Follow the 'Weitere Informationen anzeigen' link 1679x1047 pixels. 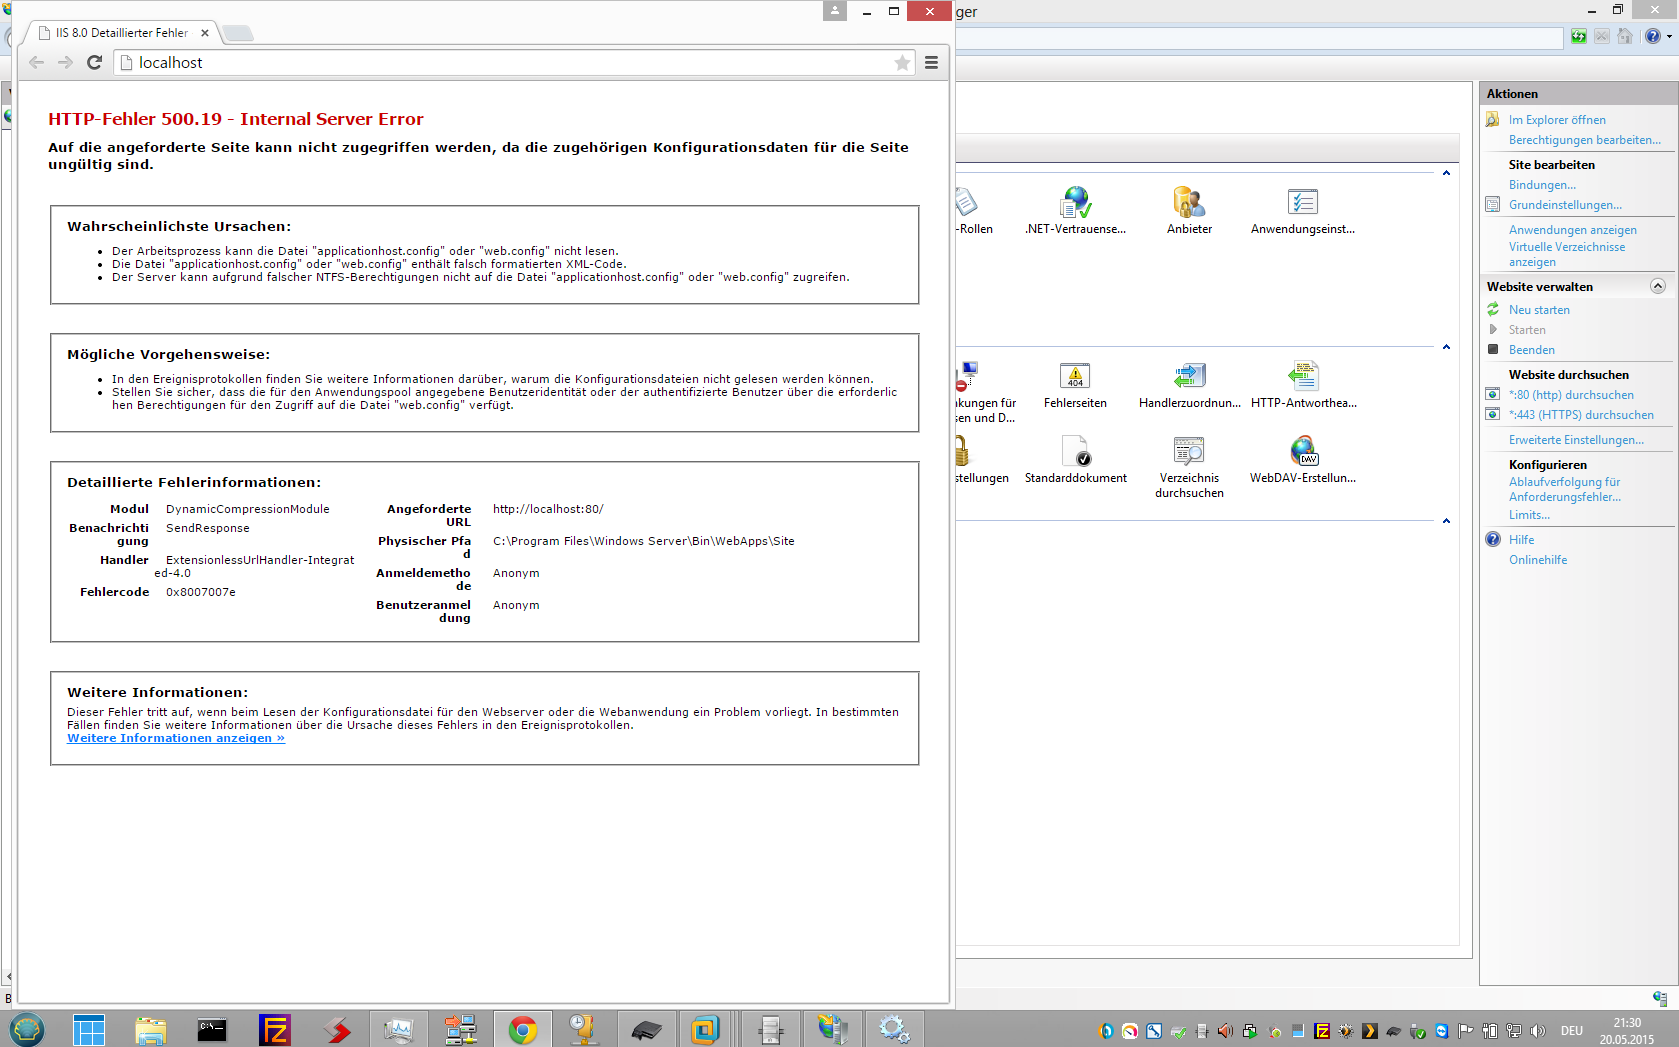pyautogui.click(x=176, y=738)
